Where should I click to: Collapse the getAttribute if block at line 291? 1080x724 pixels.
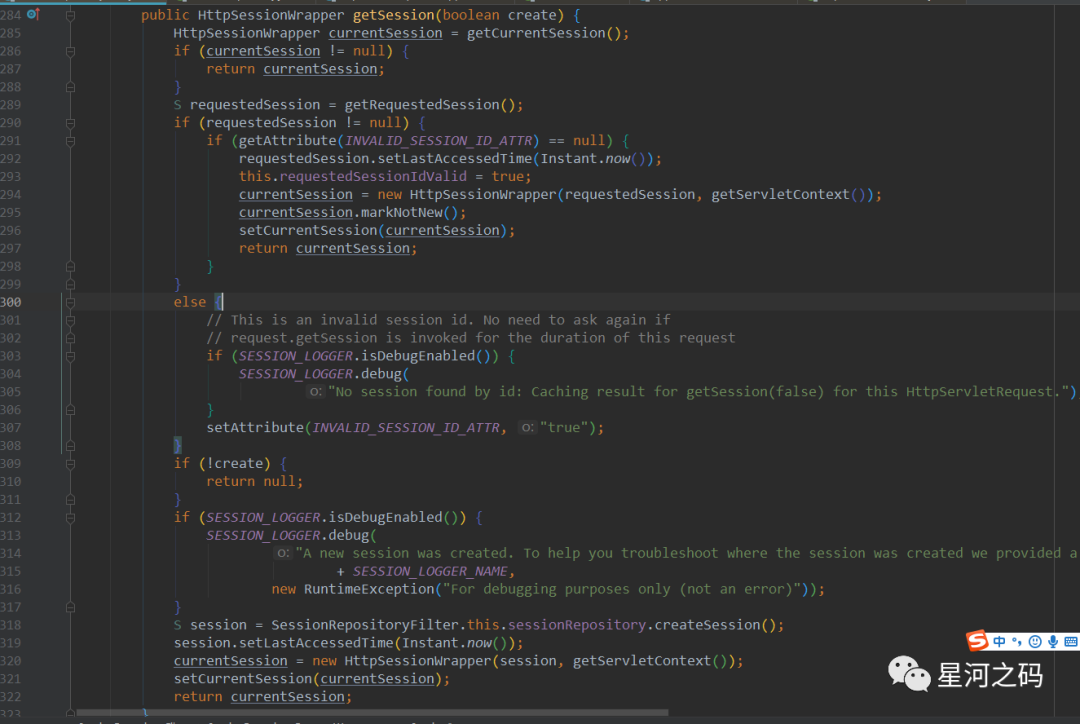tap(70, 141)
